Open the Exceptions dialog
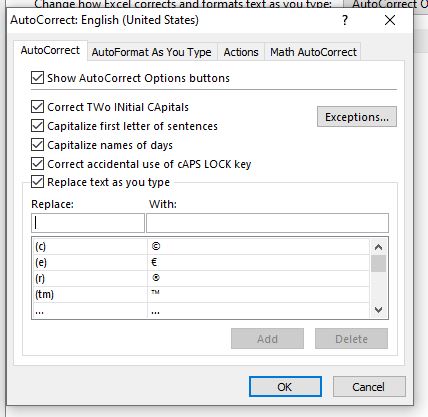Image resolution: width=428 pixels, height=417 pixels. pyautogui.click(x=357, y=117)
